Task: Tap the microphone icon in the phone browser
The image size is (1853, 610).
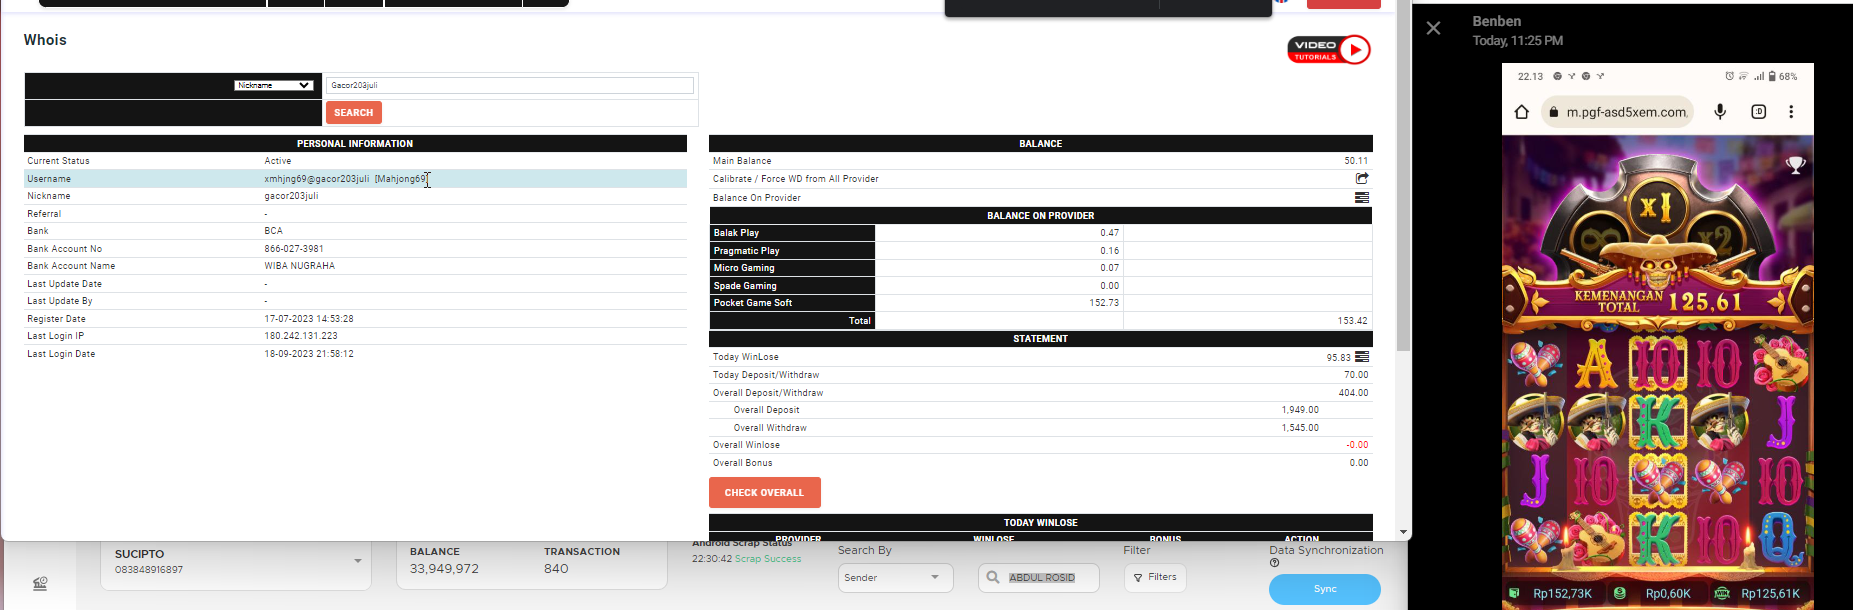Action: 1720,112
